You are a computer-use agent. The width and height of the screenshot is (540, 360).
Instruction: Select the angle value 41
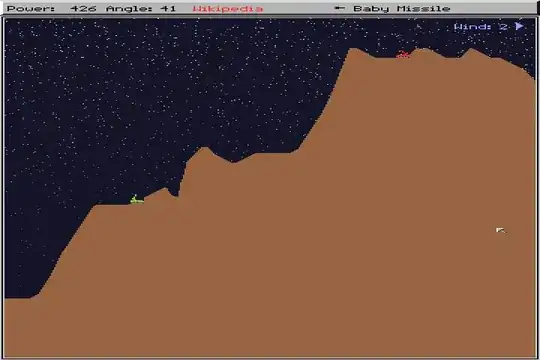click(168, 8)
